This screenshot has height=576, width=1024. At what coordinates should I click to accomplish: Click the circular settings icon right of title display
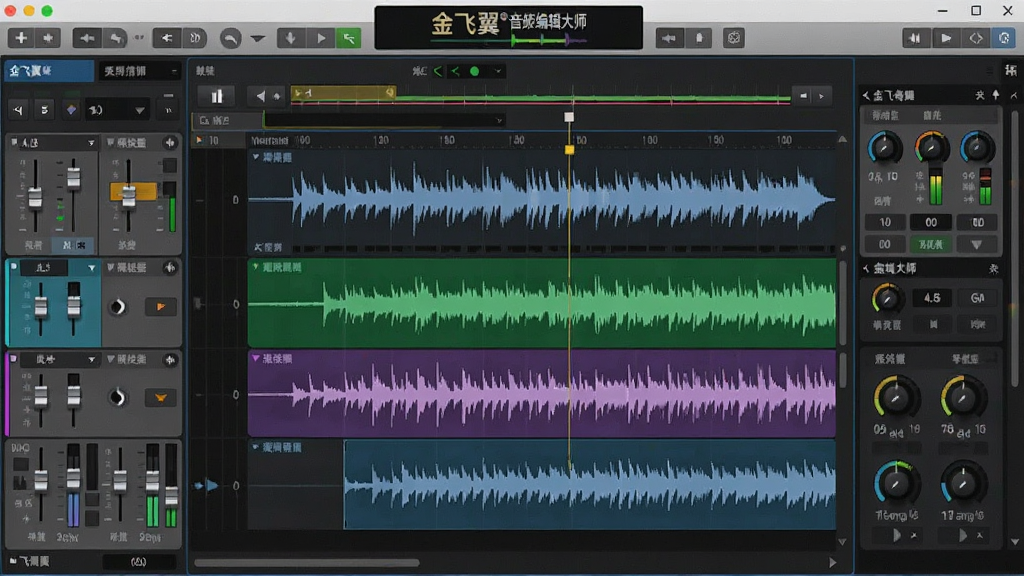click(x=734, y=38)
